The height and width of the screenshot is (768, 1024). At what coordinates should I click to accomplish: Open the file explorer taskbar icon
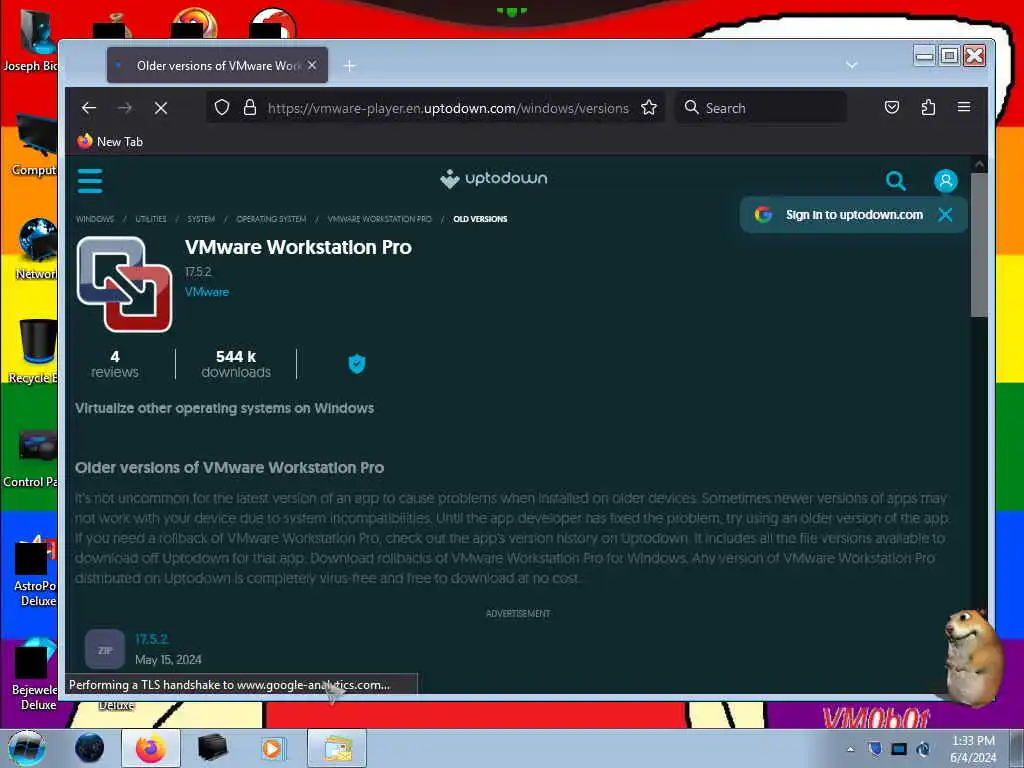pyautogui.click(x=337, y=748)
